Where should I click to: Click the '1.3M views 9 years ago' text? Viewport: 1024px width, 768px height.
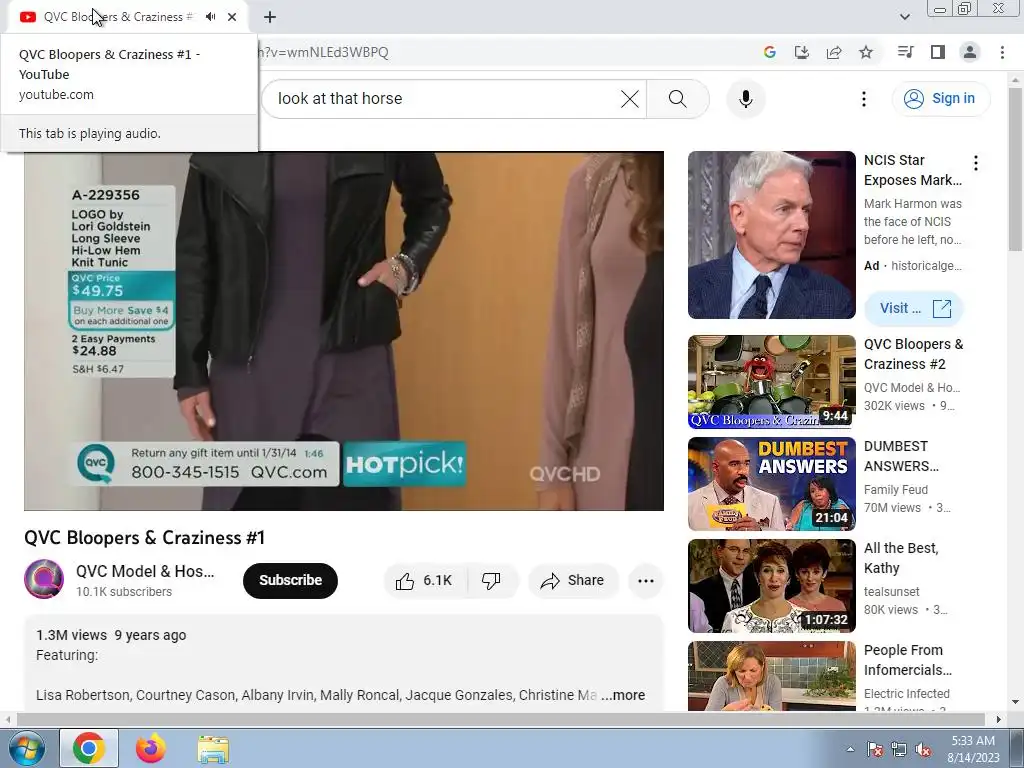click(111, 635)
